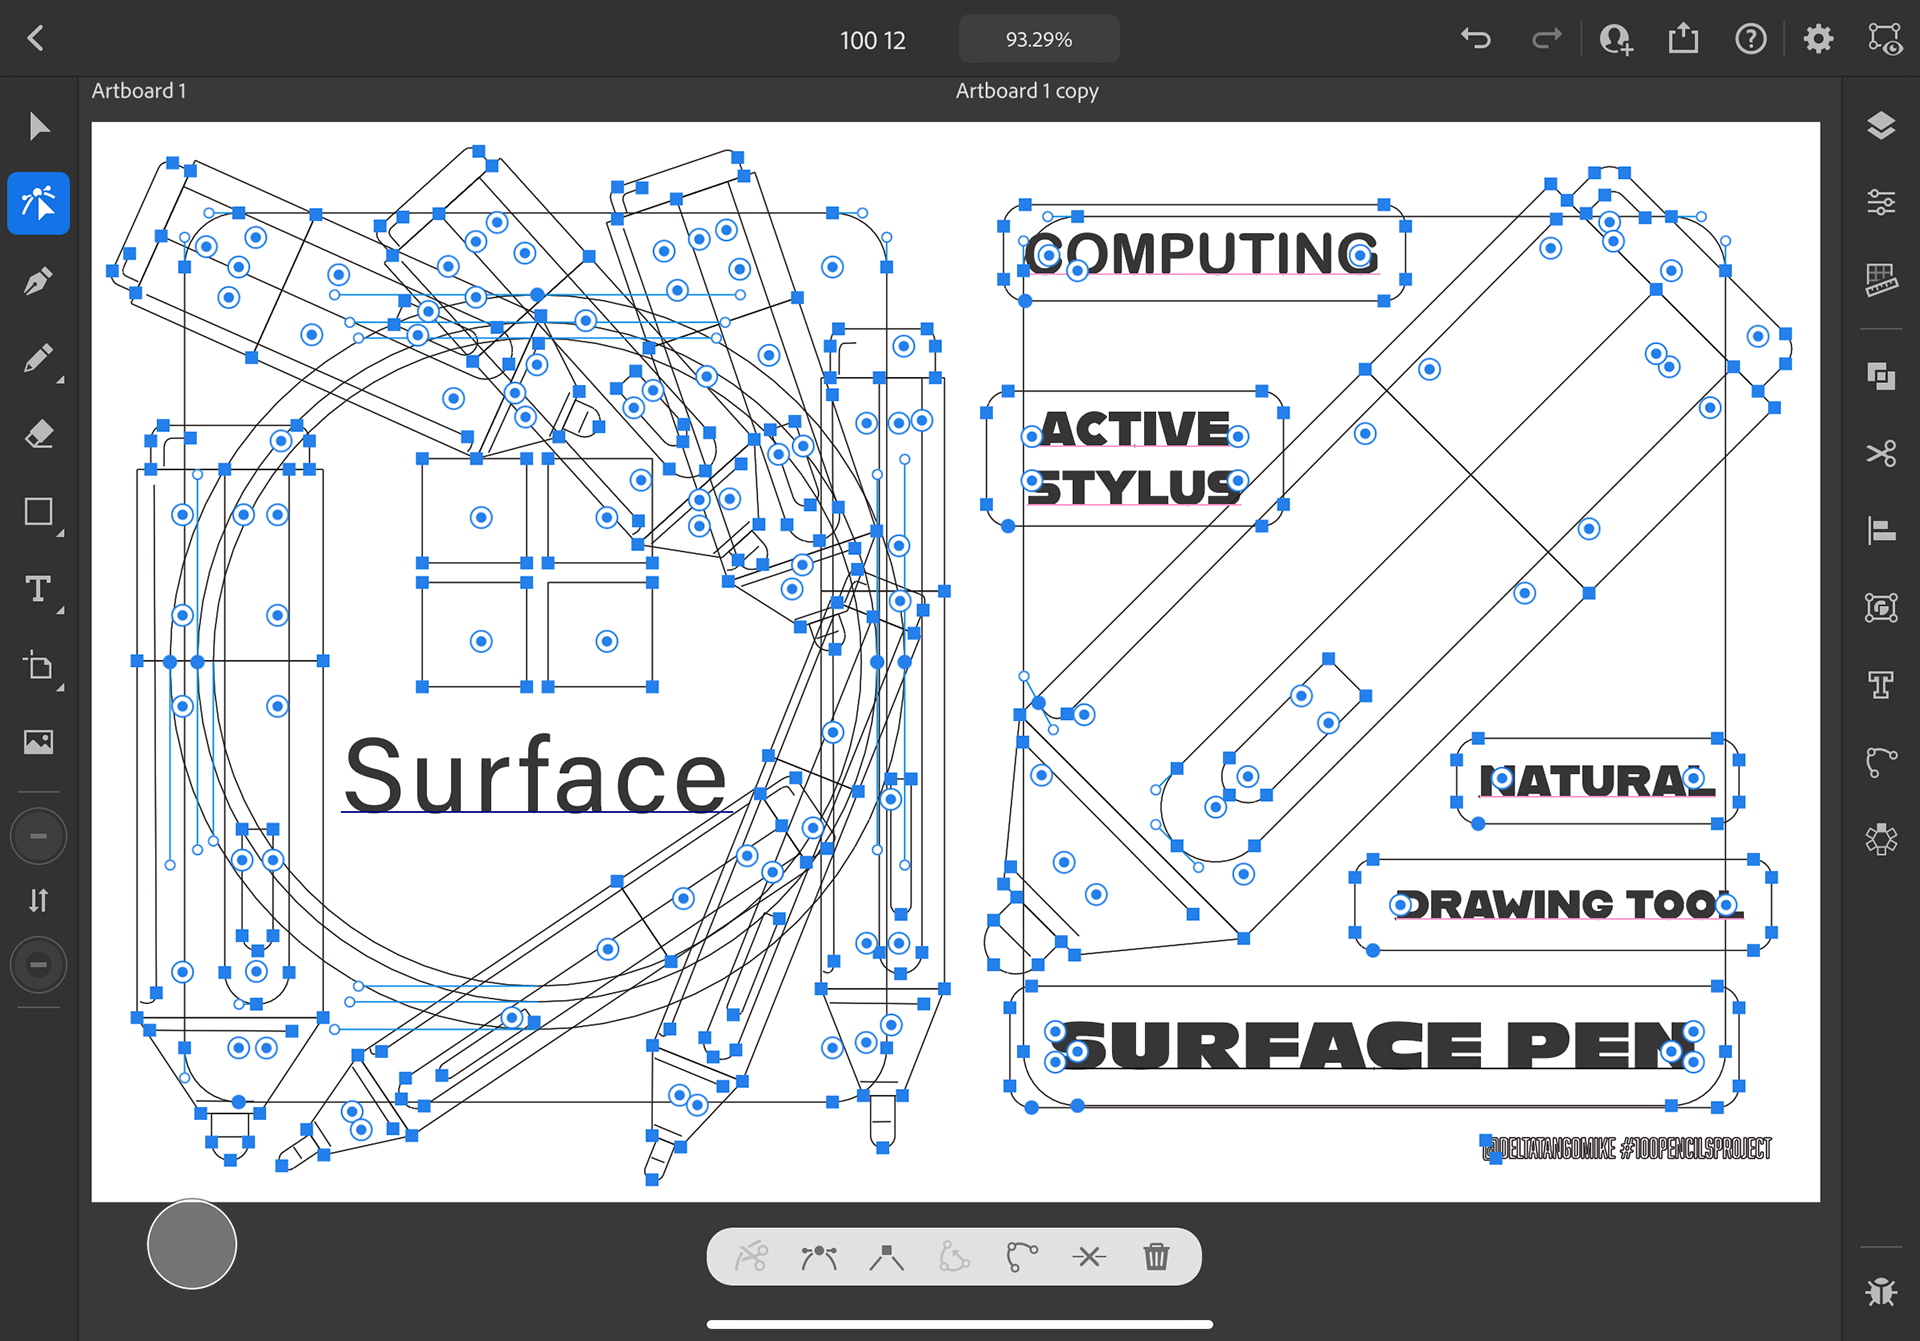Convert selected anchors to smooth
The height and width of the screenshot is (1341, 1920).
pyautogui.click(x=819, y=1256)
